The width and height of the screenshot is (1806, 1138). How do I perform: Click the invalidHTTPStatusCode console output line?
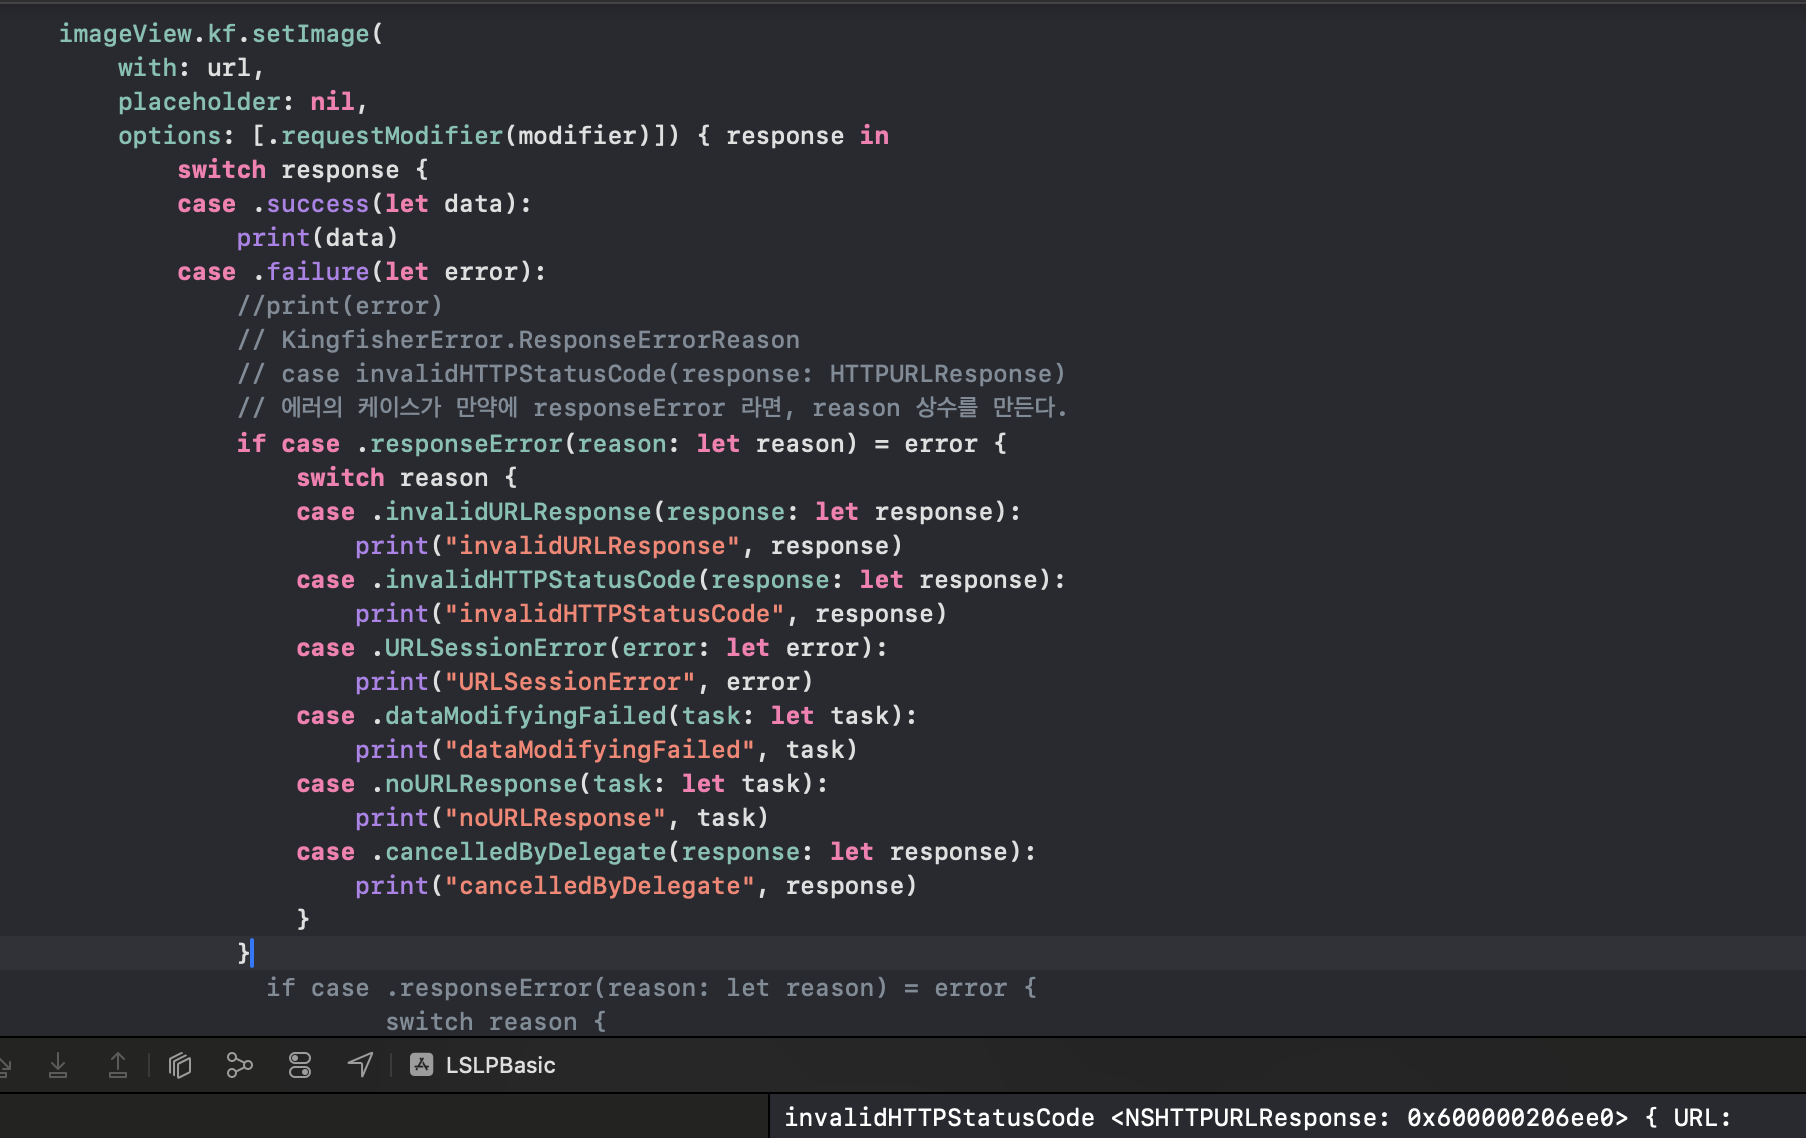point(1257,1118)
